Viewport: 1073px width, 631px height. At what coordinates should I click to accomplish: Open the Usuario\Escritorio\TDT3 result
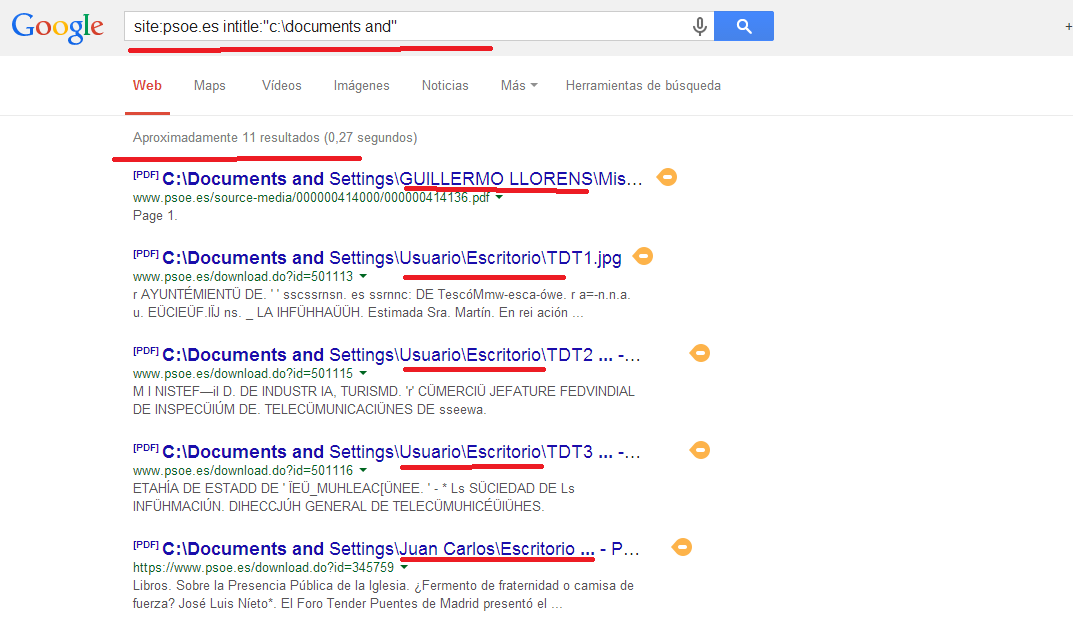point(401,452)
